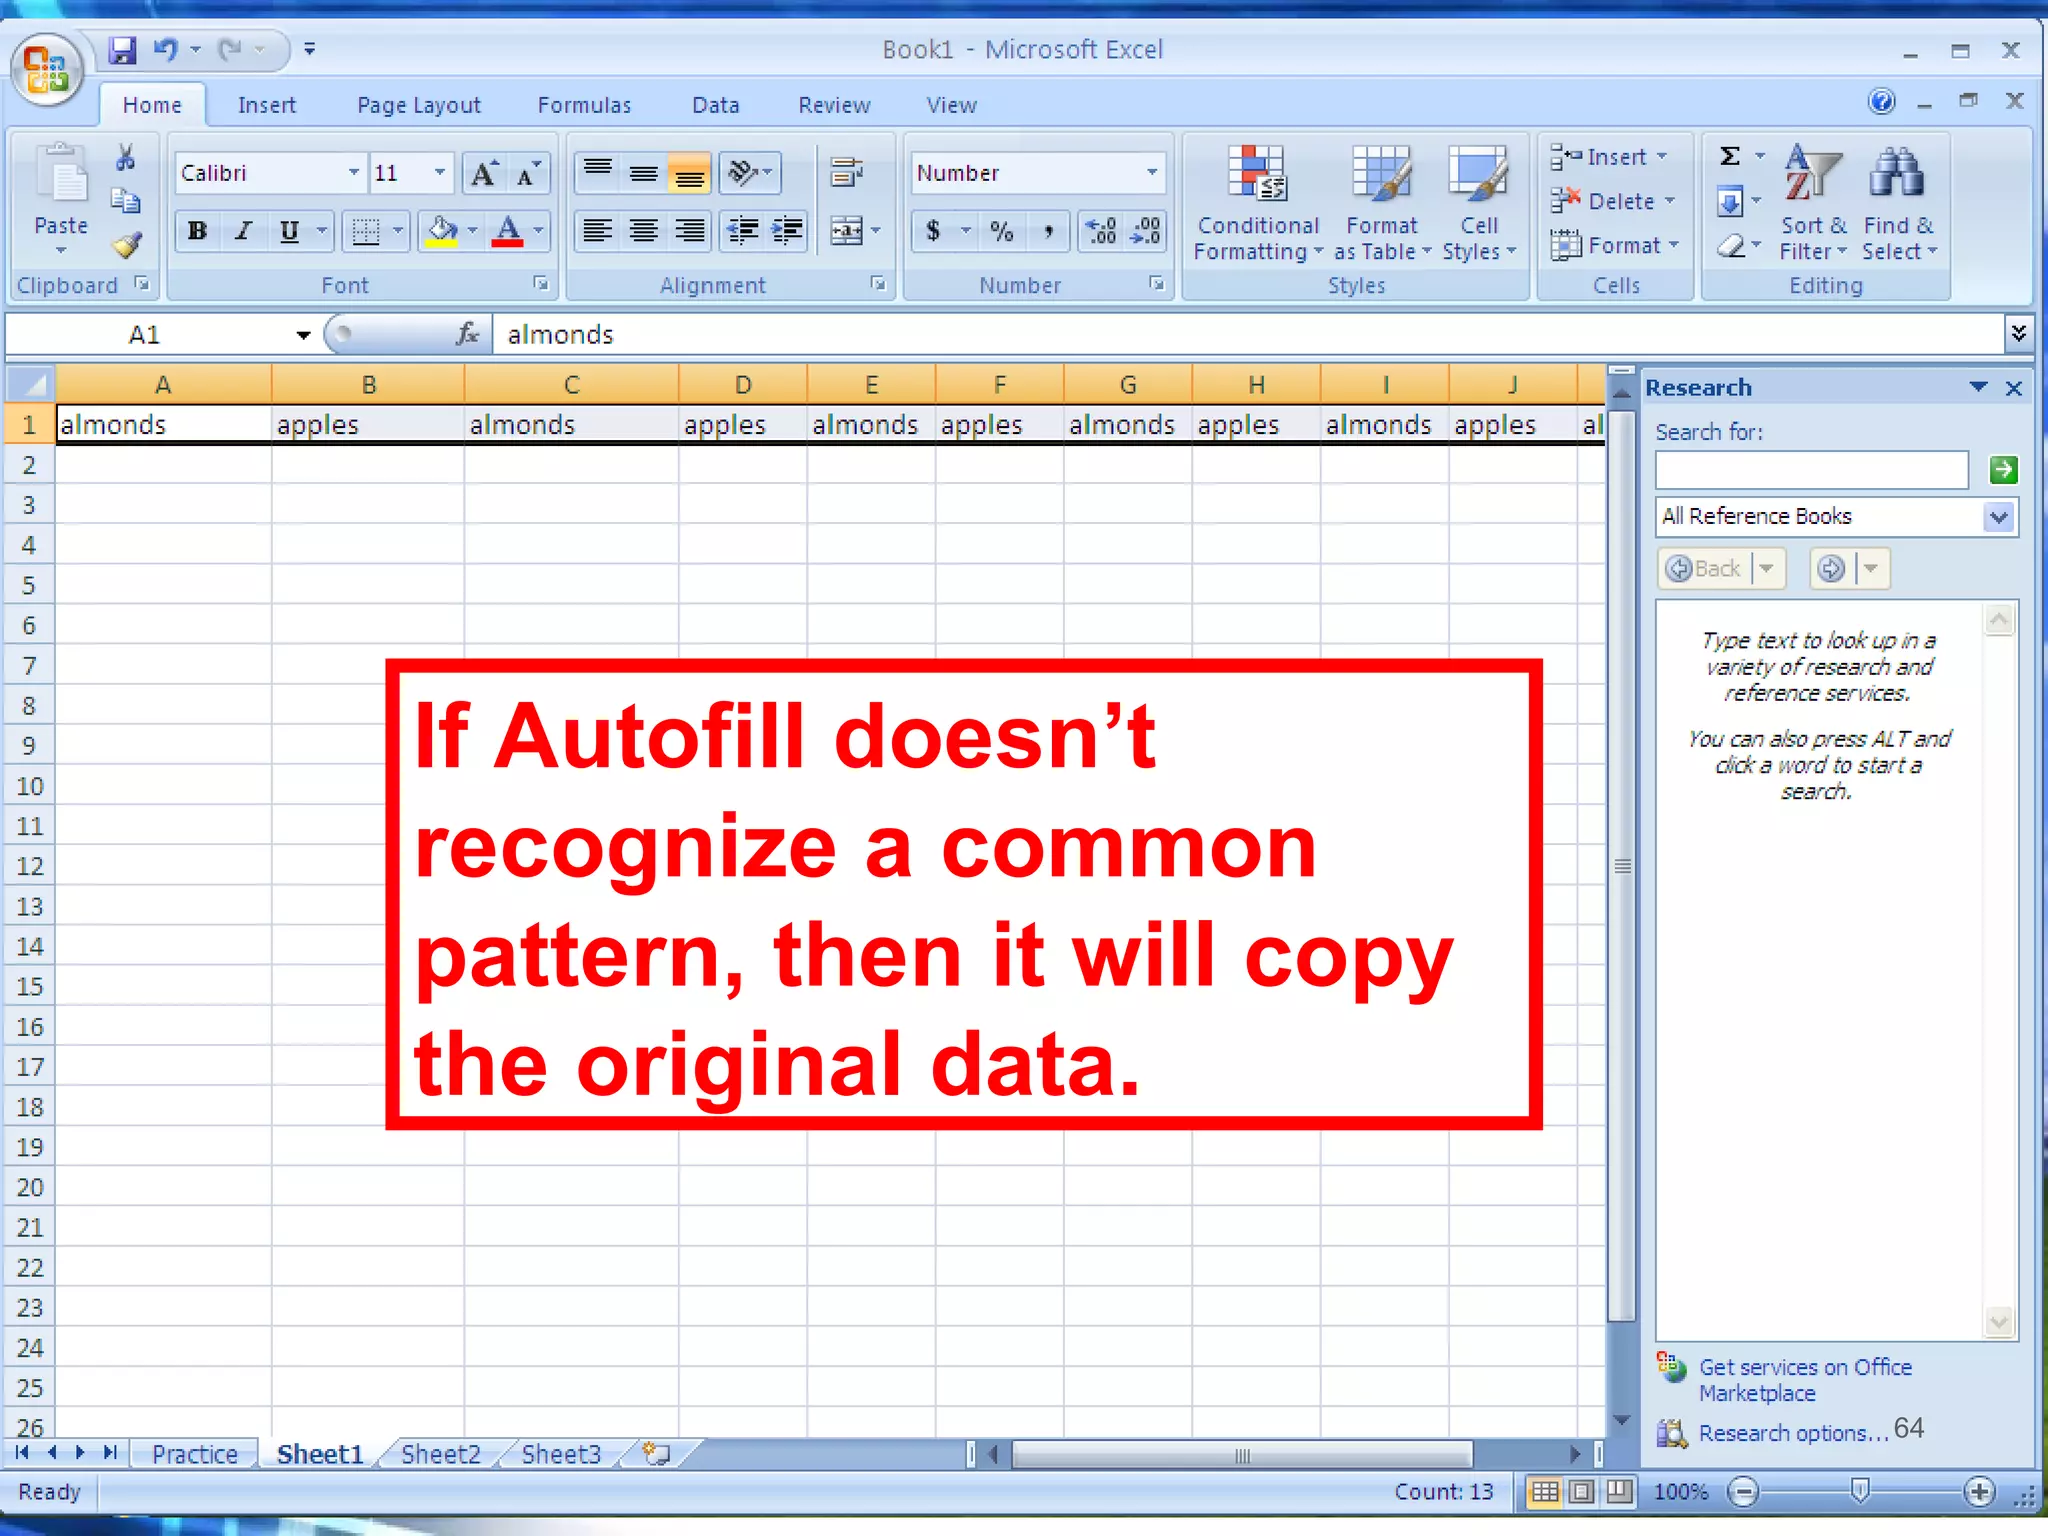This screenshot has width=2048, height=1536.
Task: Apply Top Align to cells
Action: (598, 173)
